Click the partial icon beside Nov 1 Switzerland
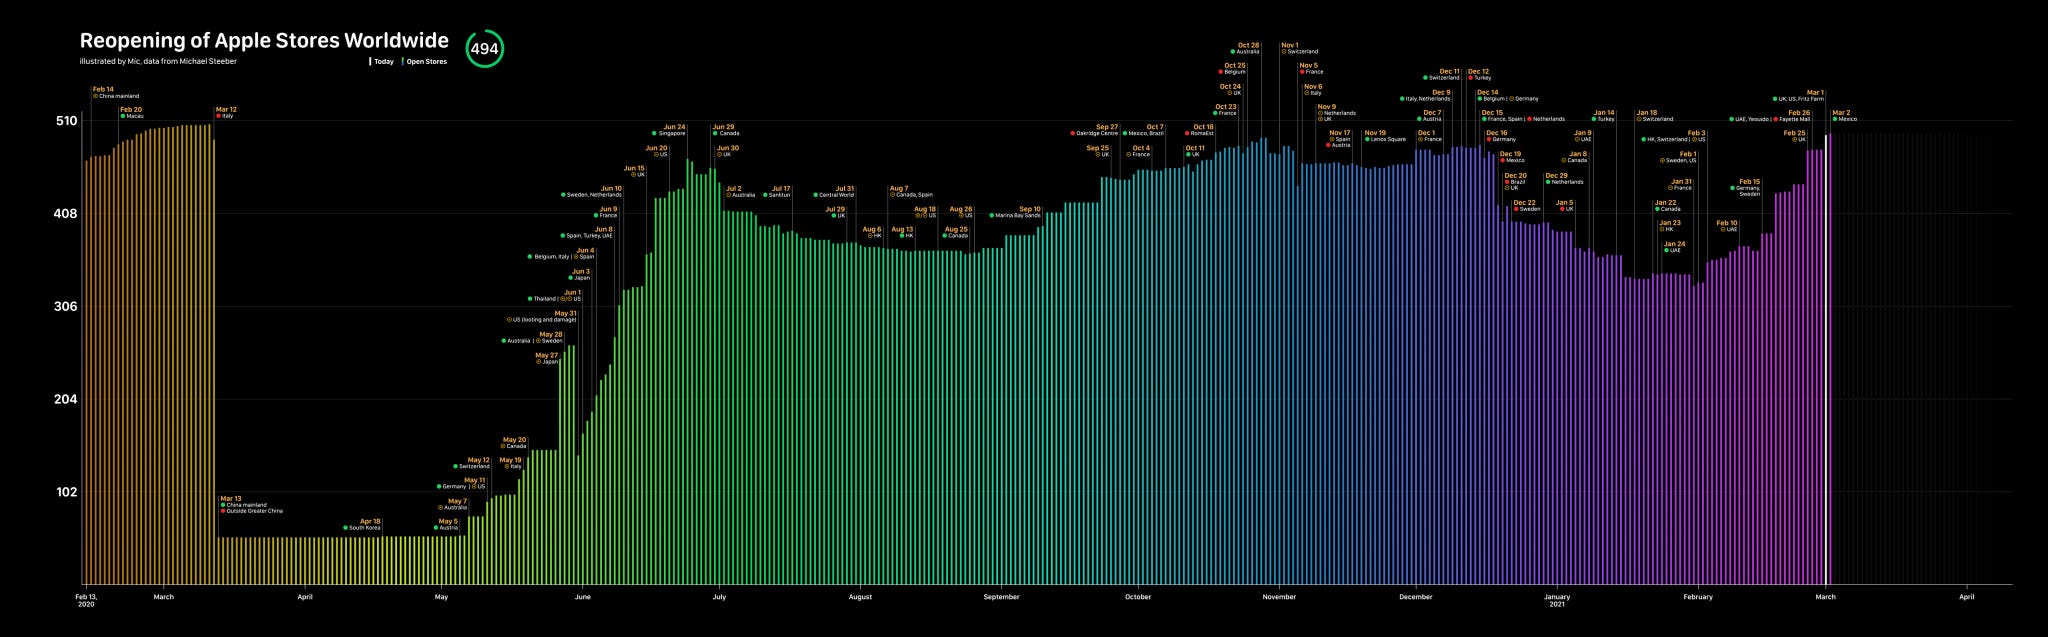Screen dimensions: 2048x637 (1284, 52)
